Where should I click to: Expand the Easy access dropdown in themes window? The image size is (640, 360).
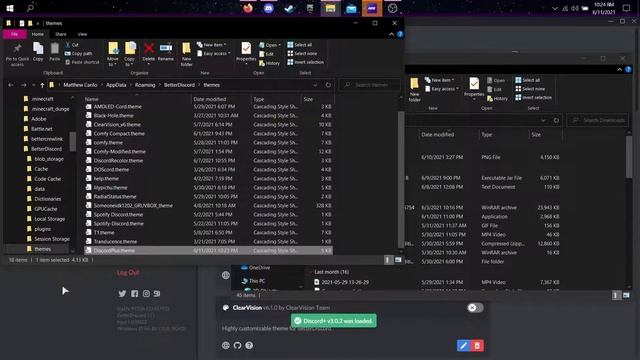pos(214,53)
